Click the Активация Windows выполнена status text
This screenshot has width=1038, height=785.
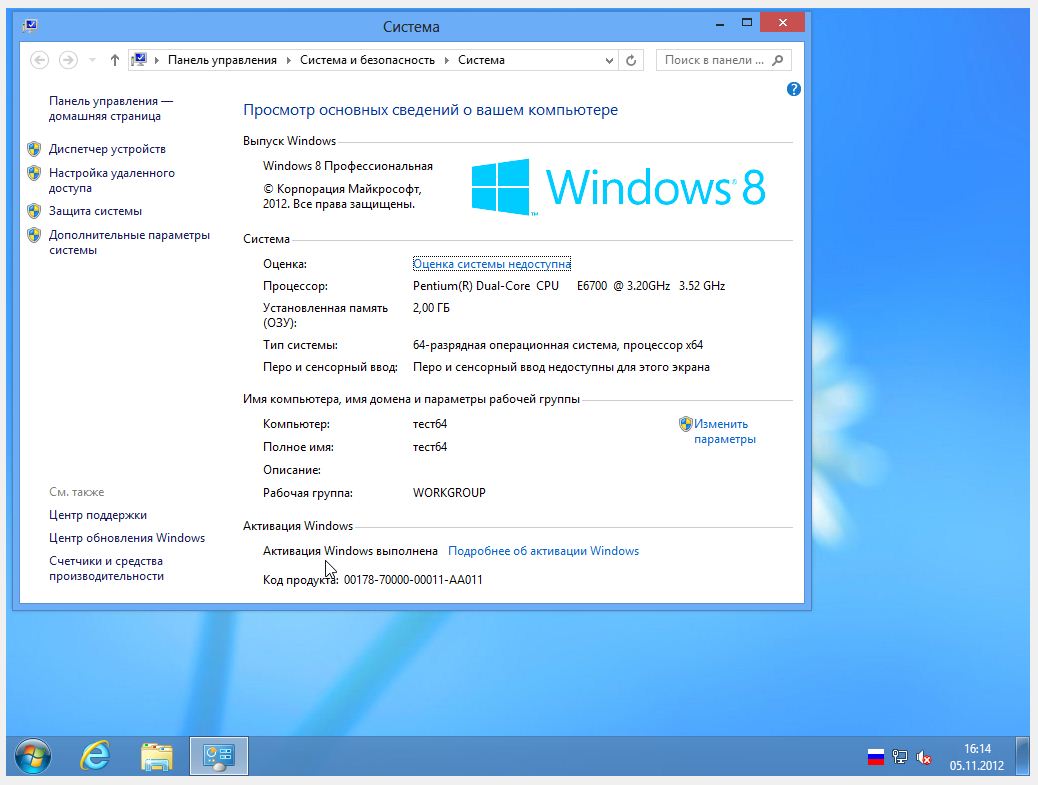pyautogui.click(x=350, y=551)
